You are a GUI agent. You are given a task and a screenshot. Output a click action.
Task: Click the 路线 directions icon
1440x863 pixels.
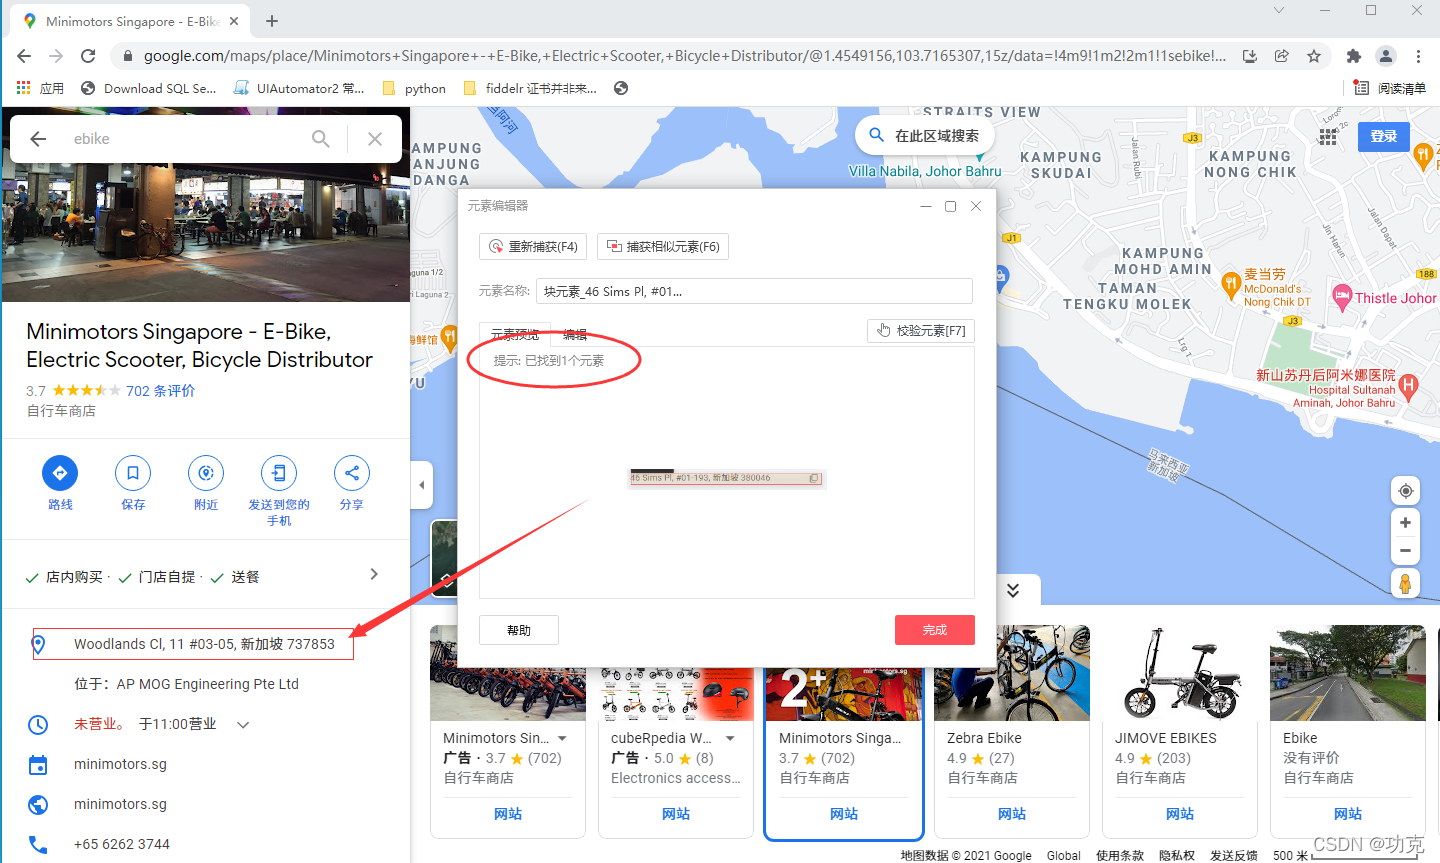coord(60,473)
